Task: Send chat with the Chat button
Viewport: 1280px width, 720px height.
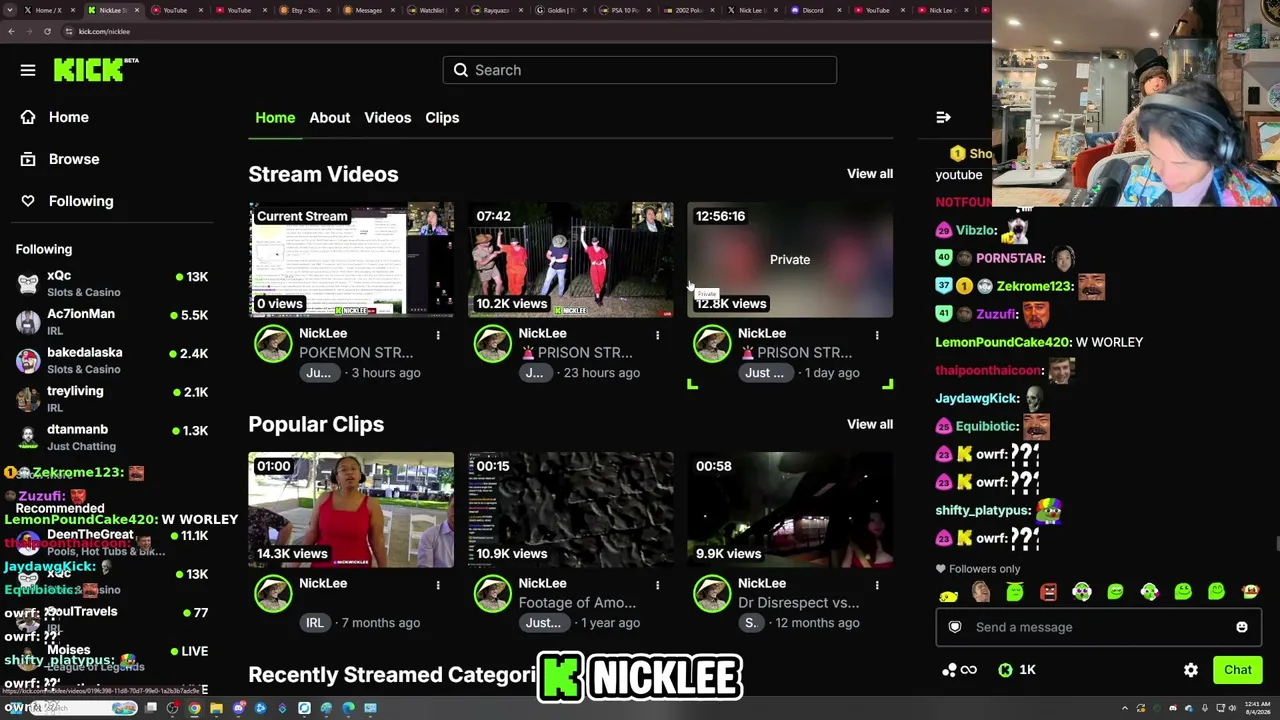Action: click(x=1238, y=670)
